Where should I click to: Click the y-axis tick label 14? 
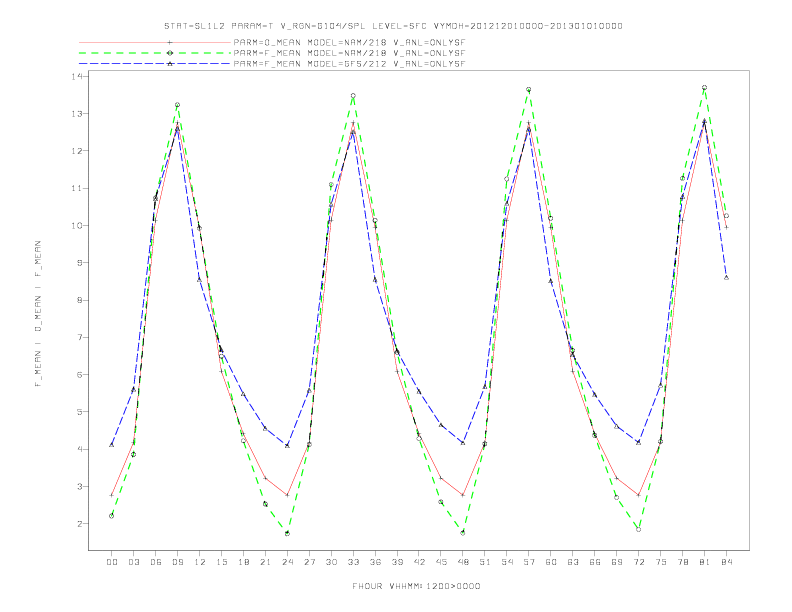pyautogui.click(x=77, y=76)
